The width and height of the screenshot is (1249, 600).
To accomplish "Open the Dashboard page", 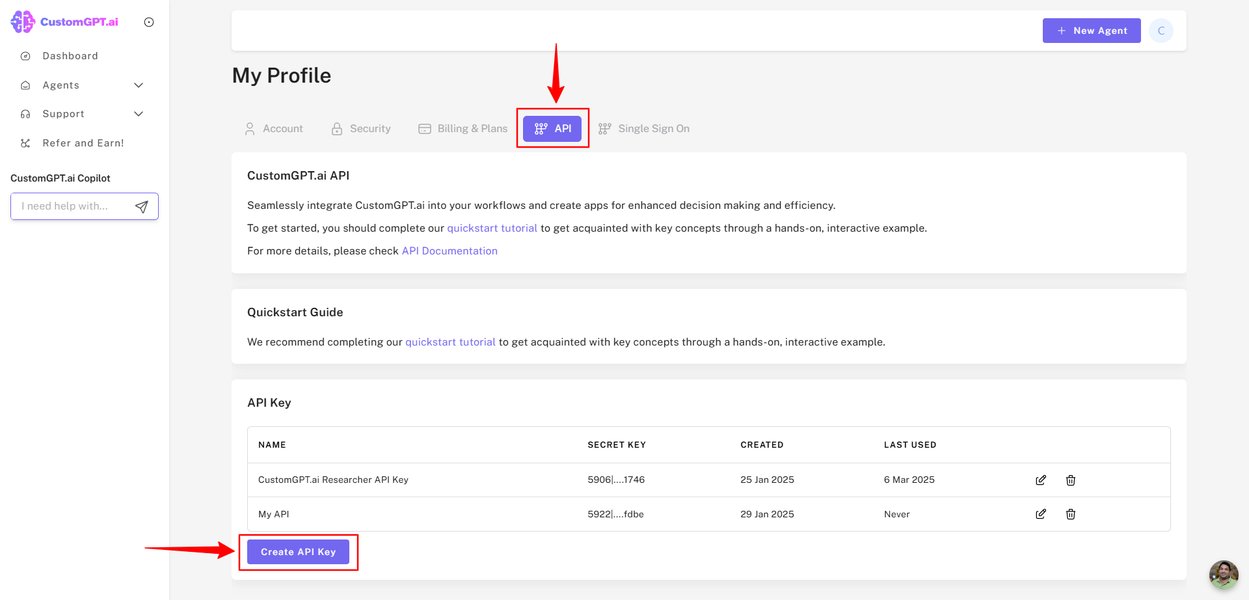I will pos(70,56).
